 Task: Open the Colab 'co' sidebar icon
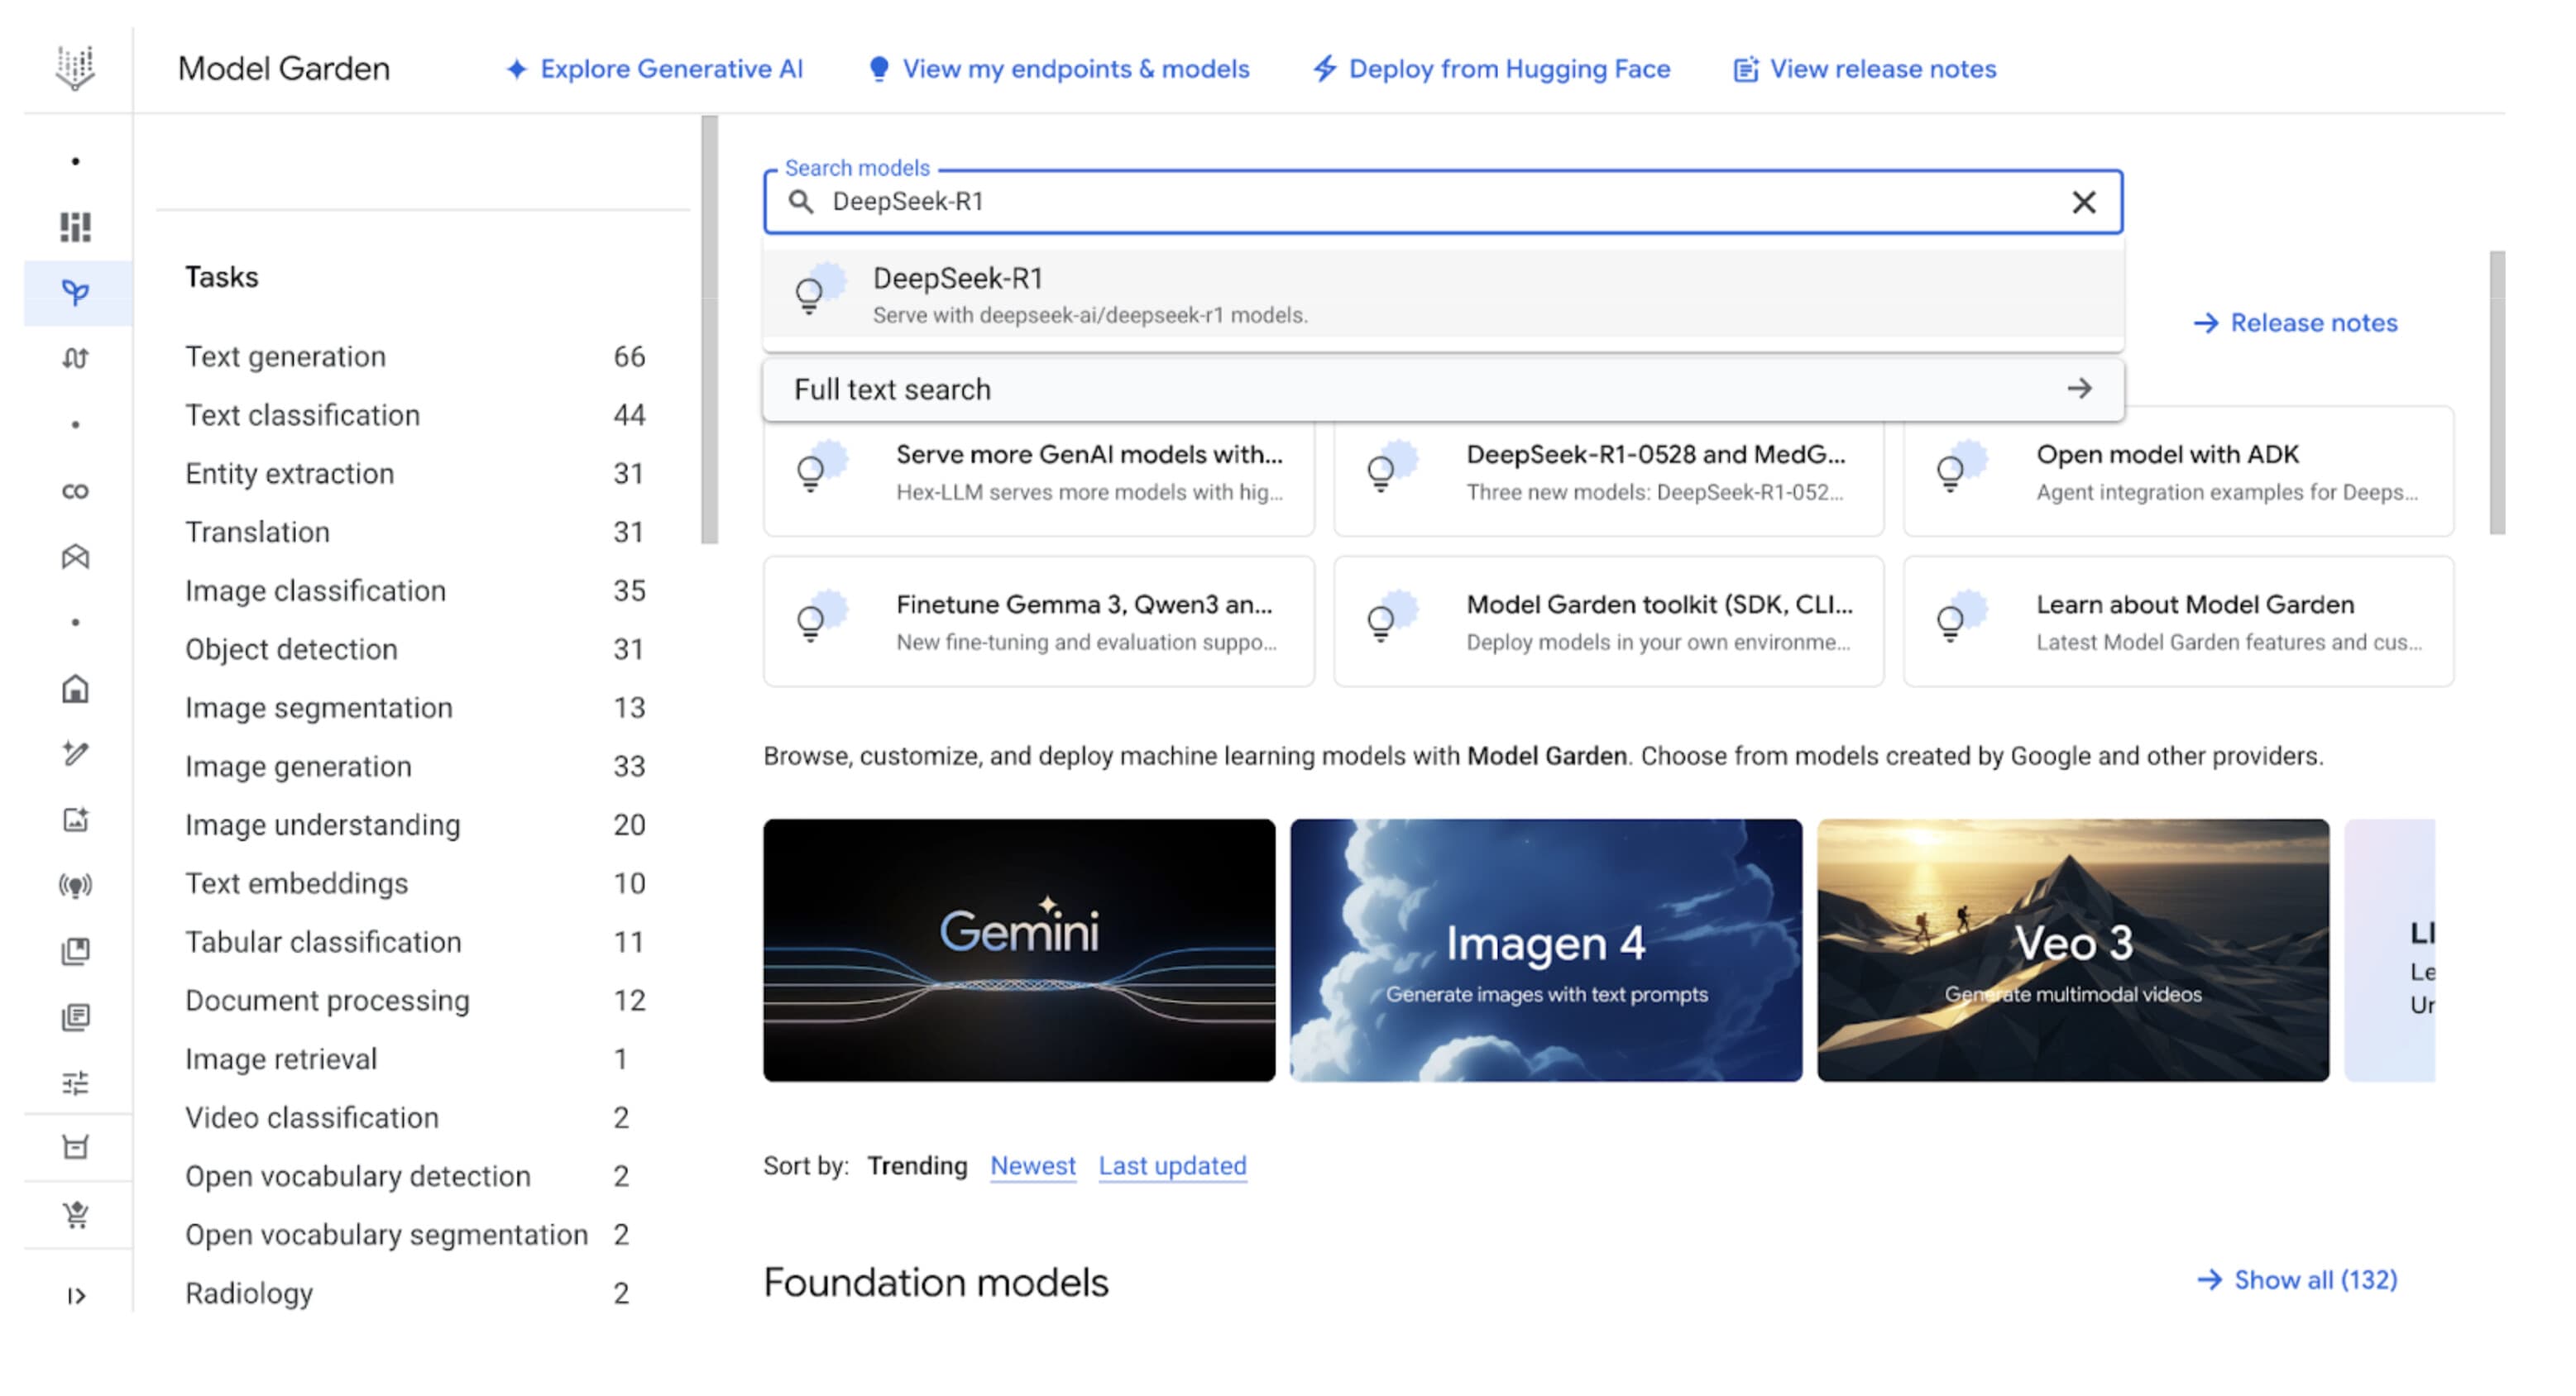[75, 491]
